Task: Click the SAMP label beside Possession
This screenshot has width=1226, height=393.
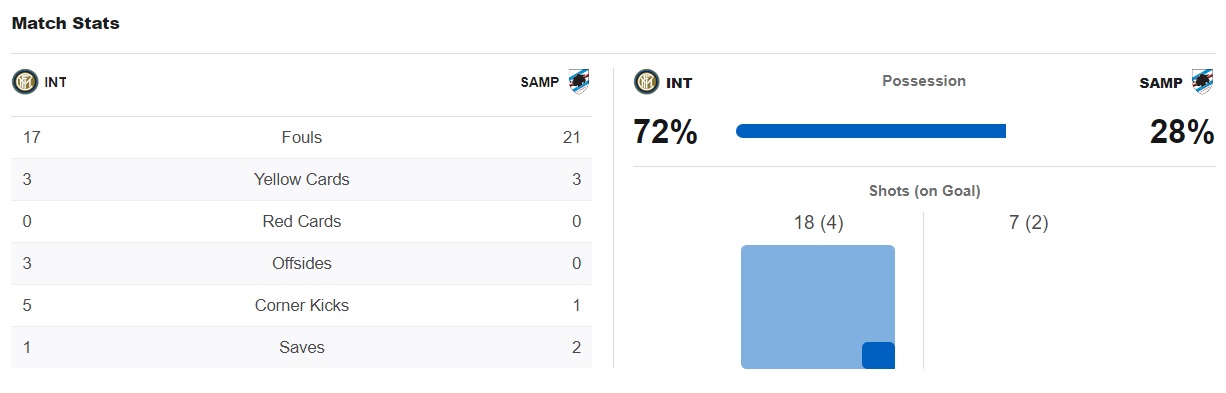Action: tap(1161, 83)
